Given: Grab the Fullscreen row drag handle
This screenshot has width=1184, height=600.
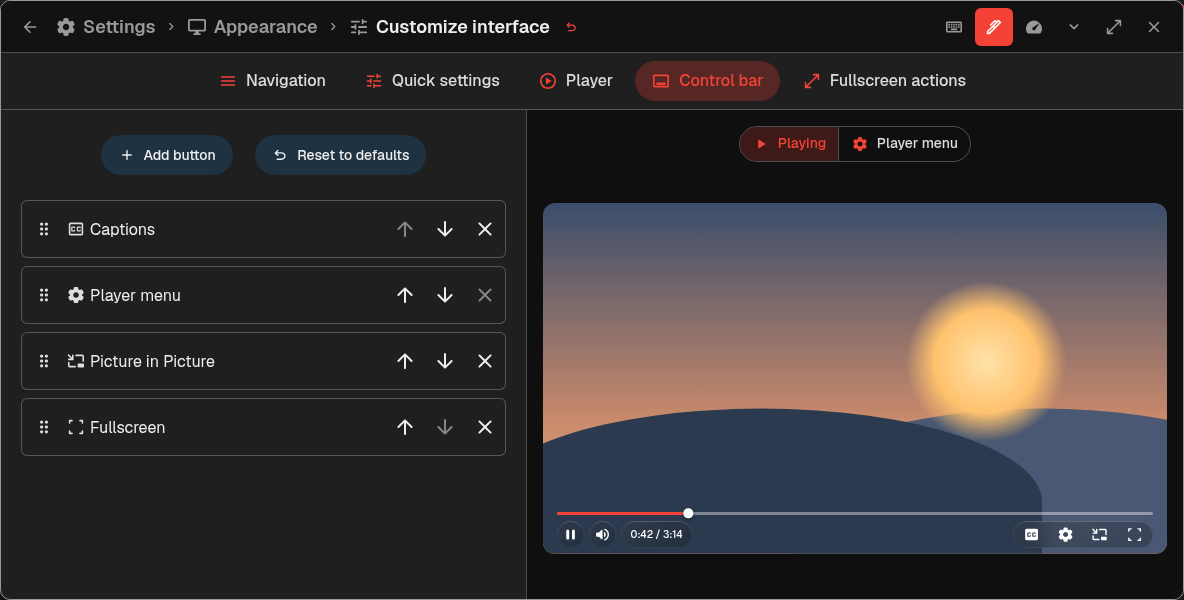Looking at the screenshot, I should 44,427.
